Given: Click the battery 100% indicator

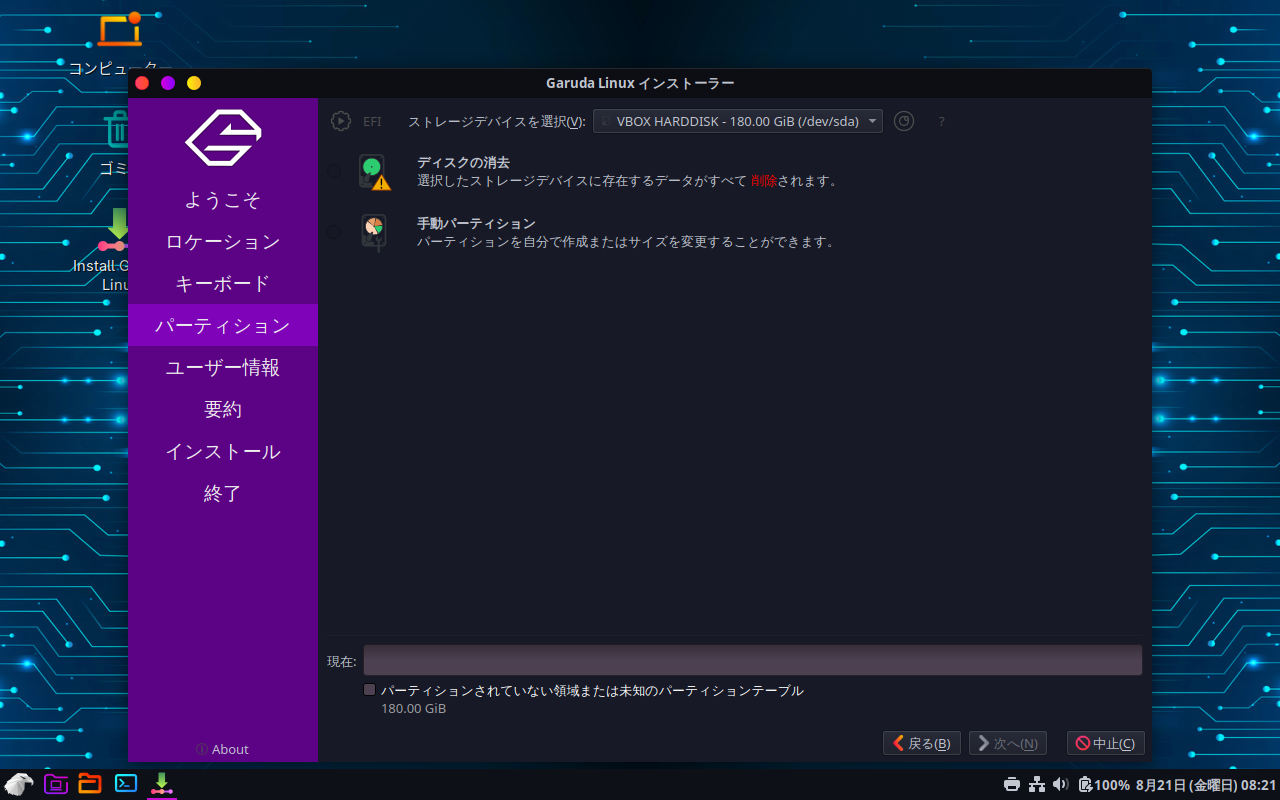Looking at the screenshot, I should (1104, 785).
